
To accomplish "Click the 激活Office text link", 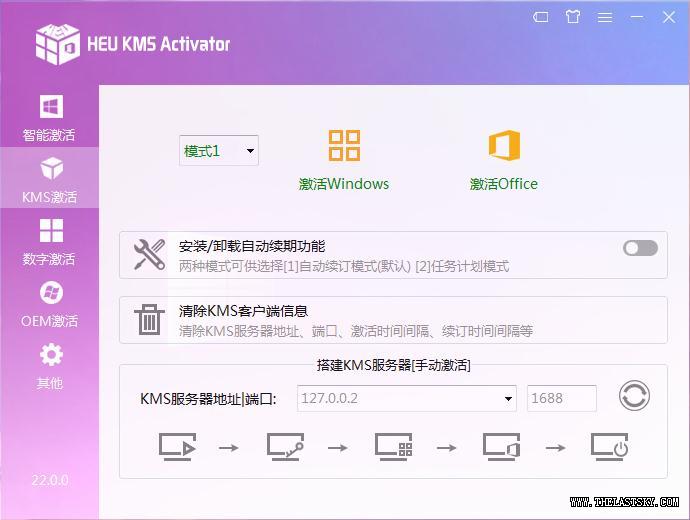I will 504,184.
